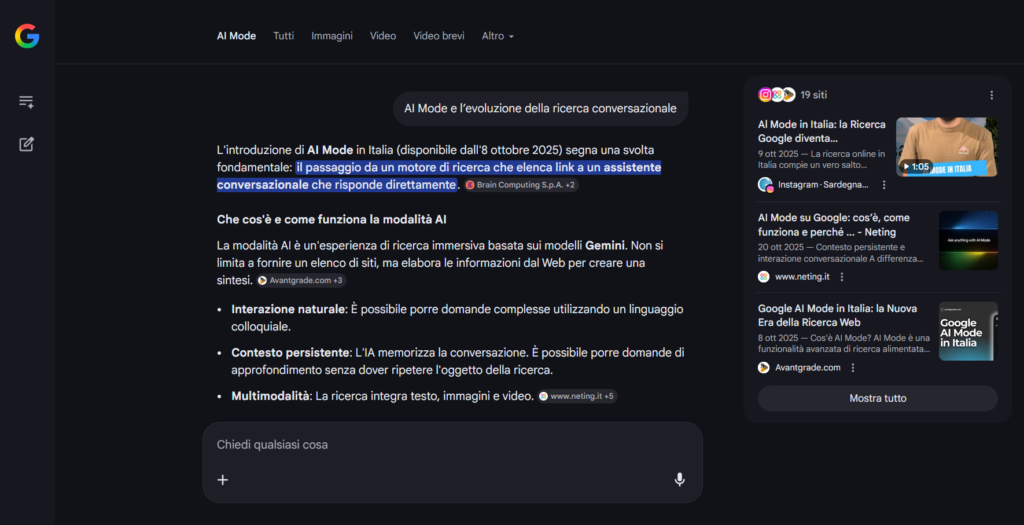The image size is (1024, 525).
Task: Click the Google logo in the sidebar
Action: 27,36
